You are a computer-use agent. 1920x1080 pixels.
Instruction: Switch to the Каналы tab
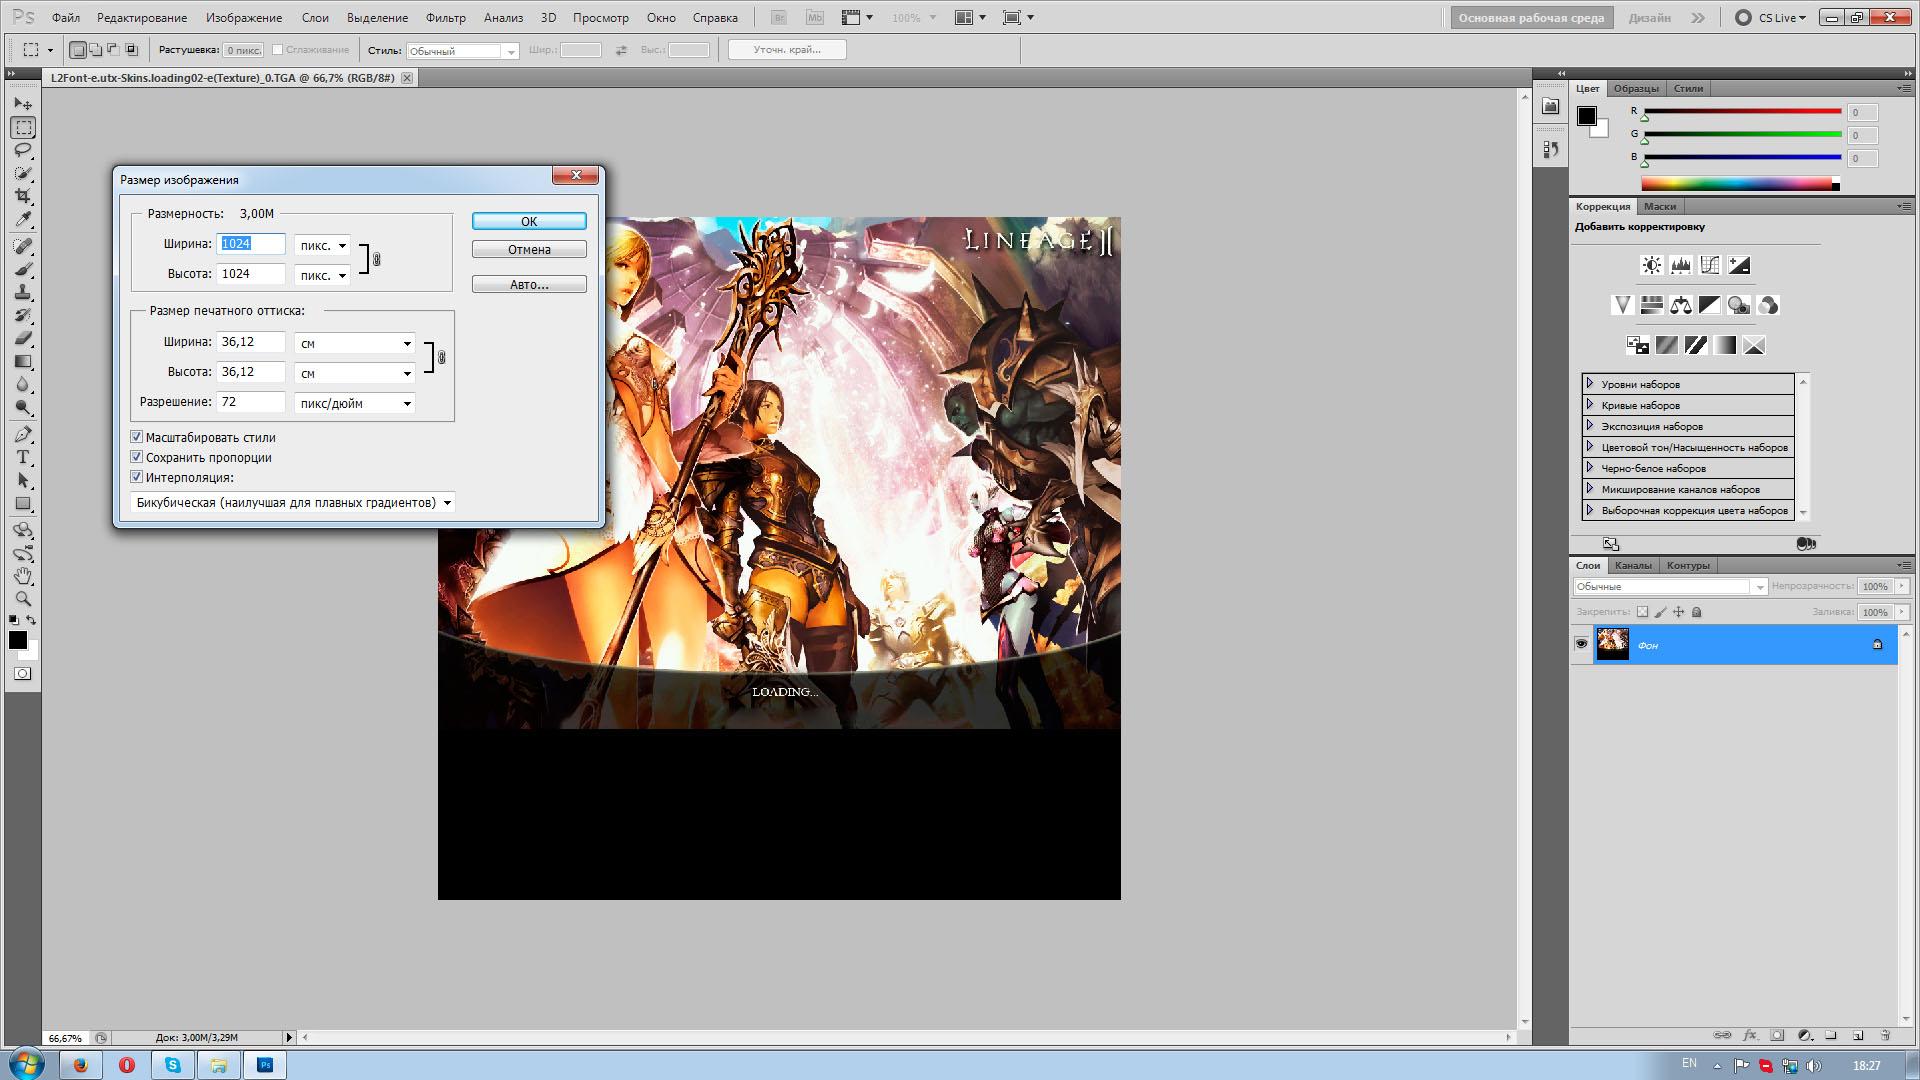(x=1633, y=565)
